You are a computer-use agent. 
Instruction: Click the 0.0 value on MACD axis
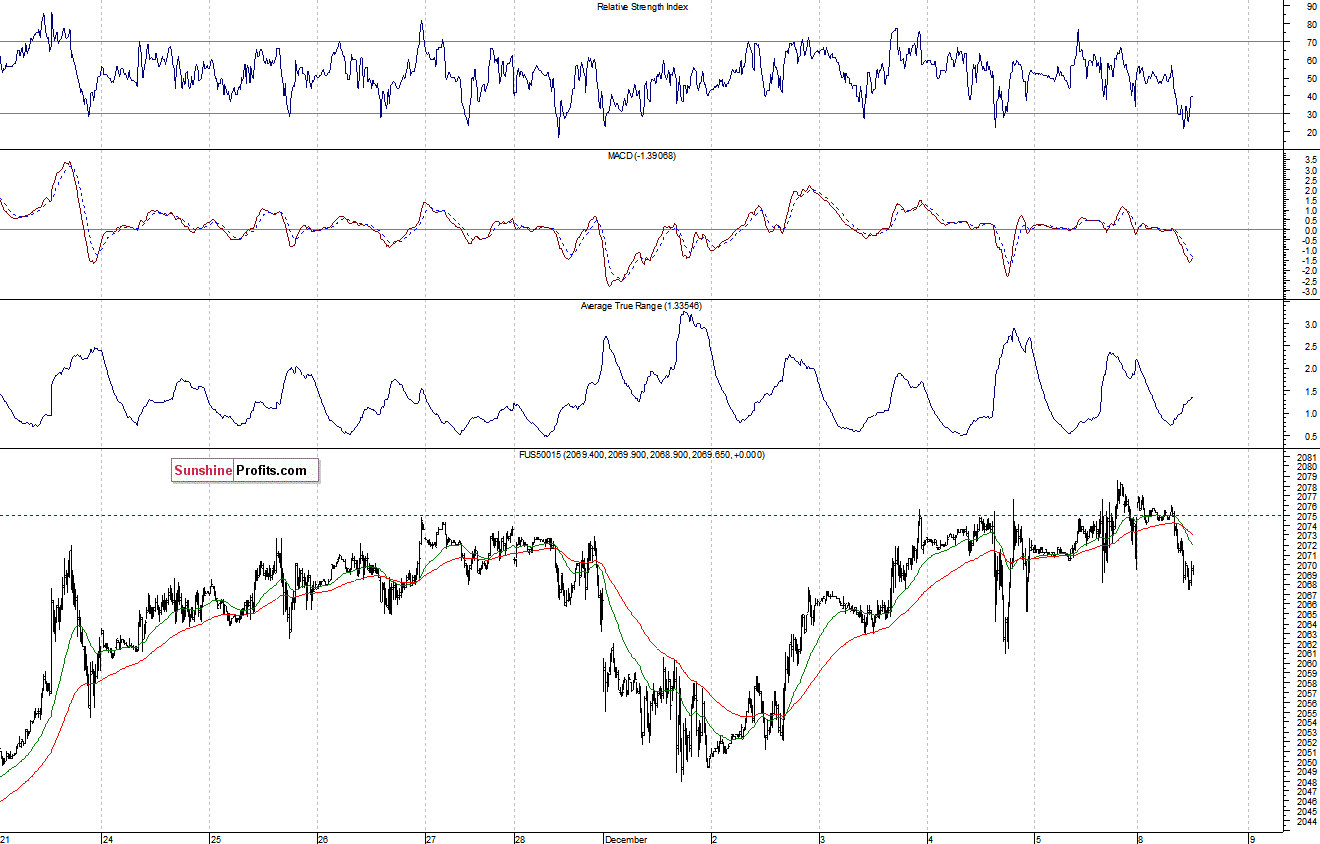[x=1311, y=230]
